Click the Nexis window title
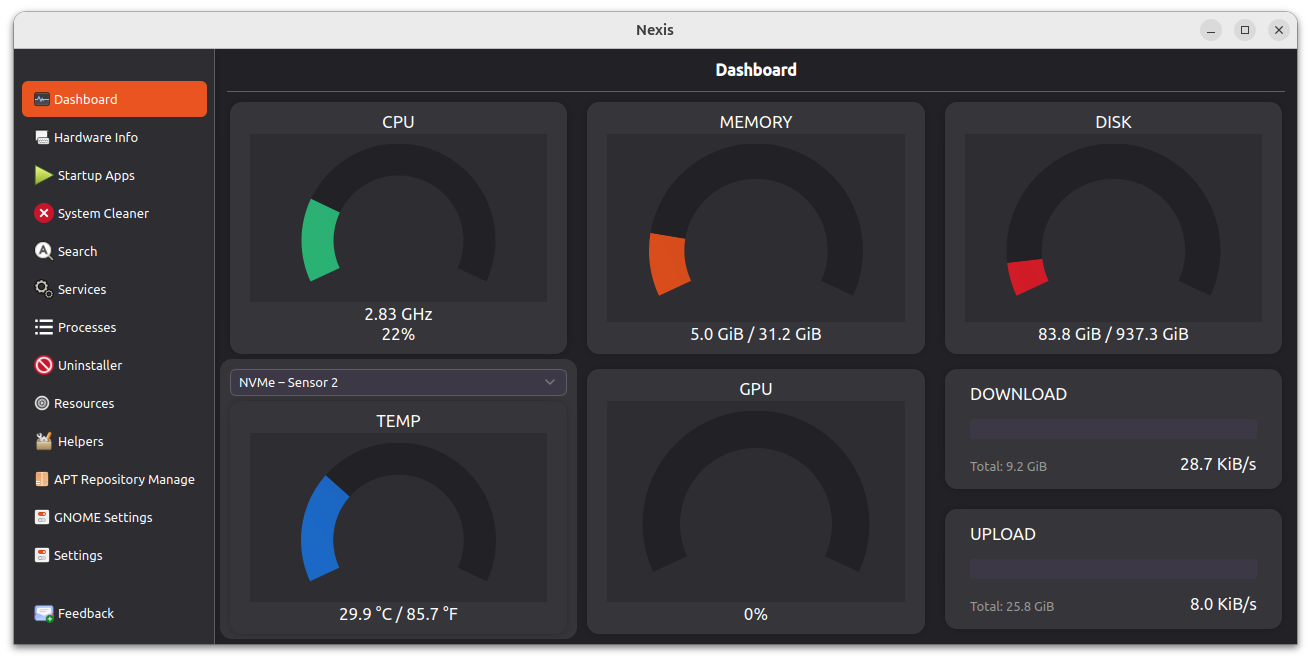This screenshot has height=661, width=1311. [x=655, y=30]
